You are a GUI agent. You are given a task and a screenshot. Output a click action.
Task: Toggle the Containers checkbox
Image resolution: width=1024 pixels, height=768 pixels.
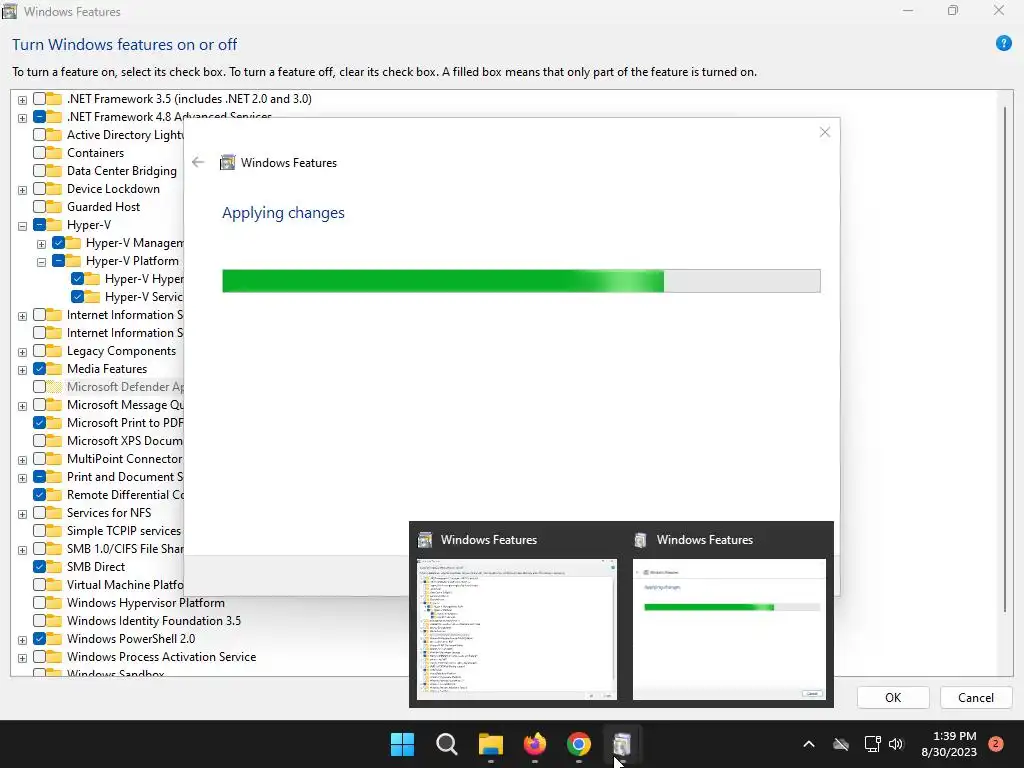point(39,153)
